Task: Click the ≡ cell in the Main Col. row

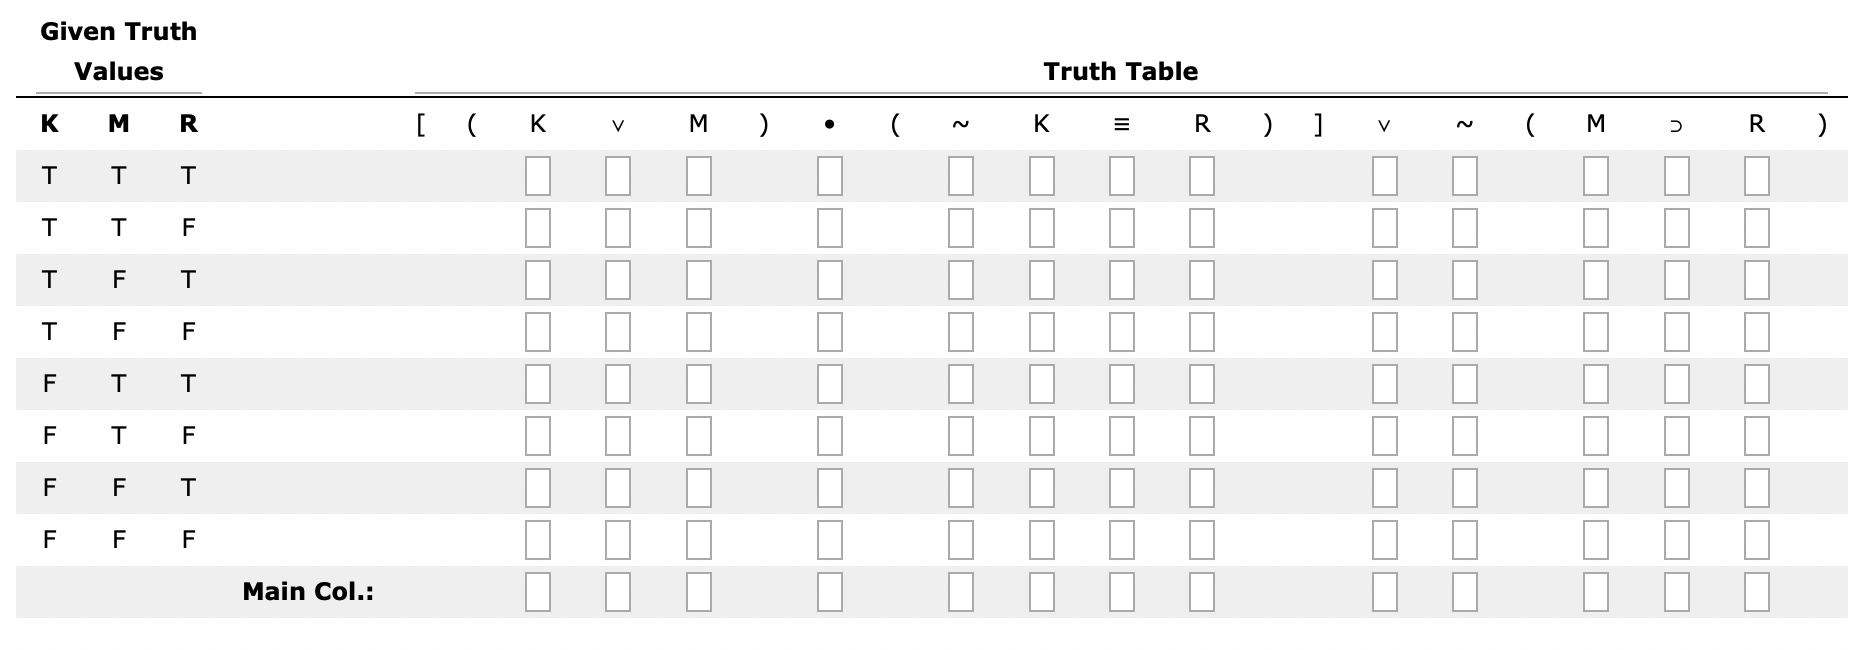Action: click(1120, 591)
